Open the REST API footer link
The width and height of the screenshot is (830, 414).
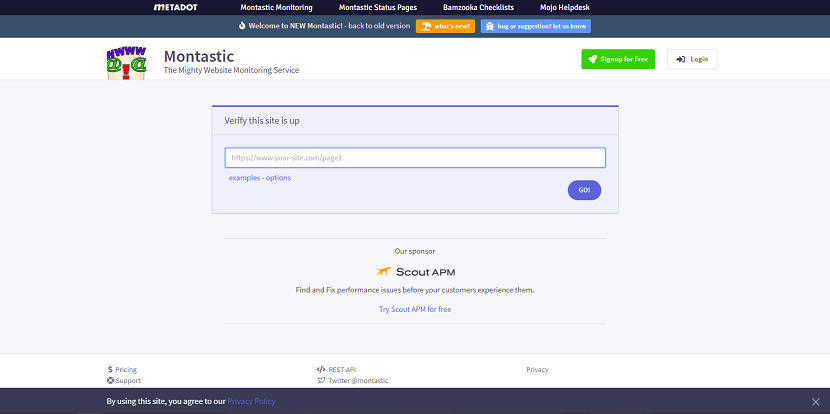[x=336, y=370]
